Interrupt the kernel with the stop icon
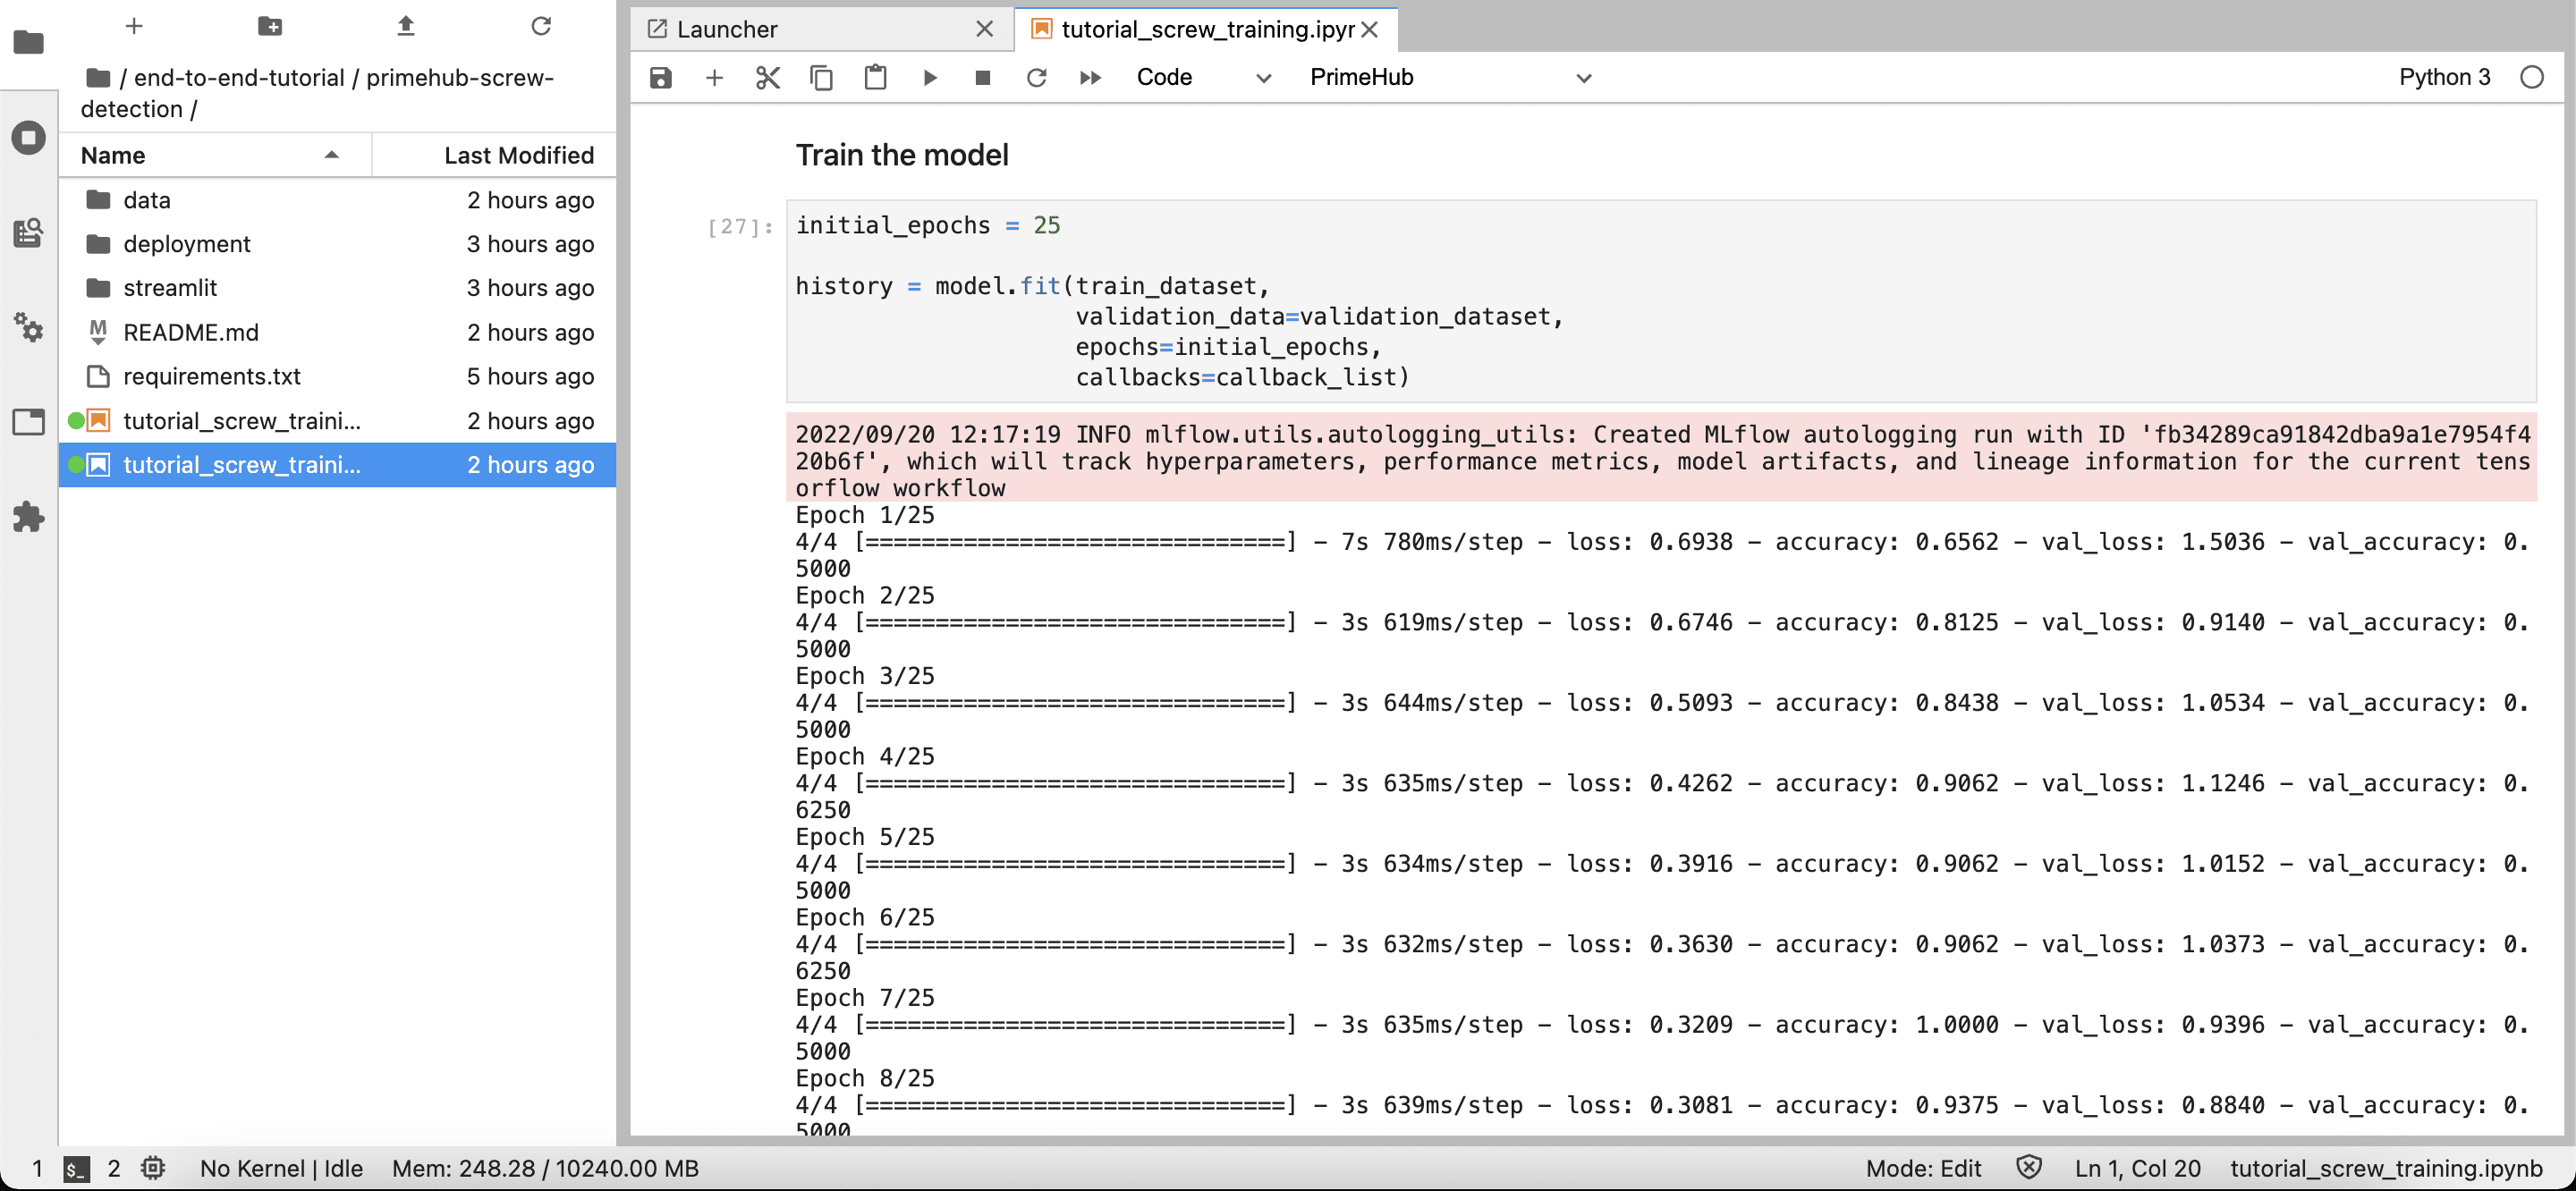The height and width of the screenshot is (1191, 2576). click(x=982, y=77)
